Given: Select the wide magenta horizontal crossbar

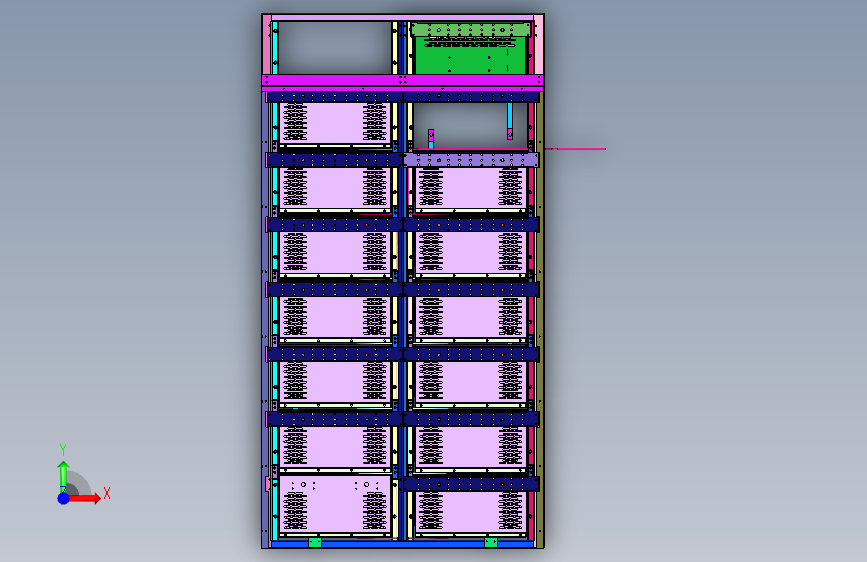Looking at the screenshot, I should point(402,80).
